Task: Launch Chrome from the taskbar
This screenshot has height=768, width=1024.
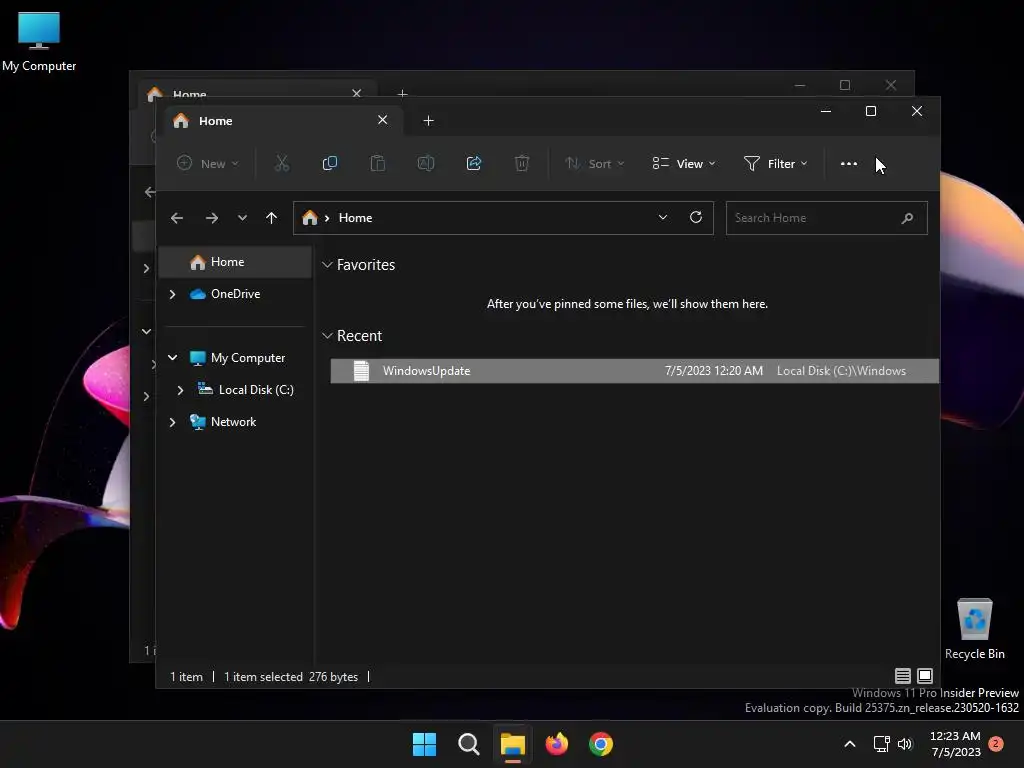Action: point(601,744)
